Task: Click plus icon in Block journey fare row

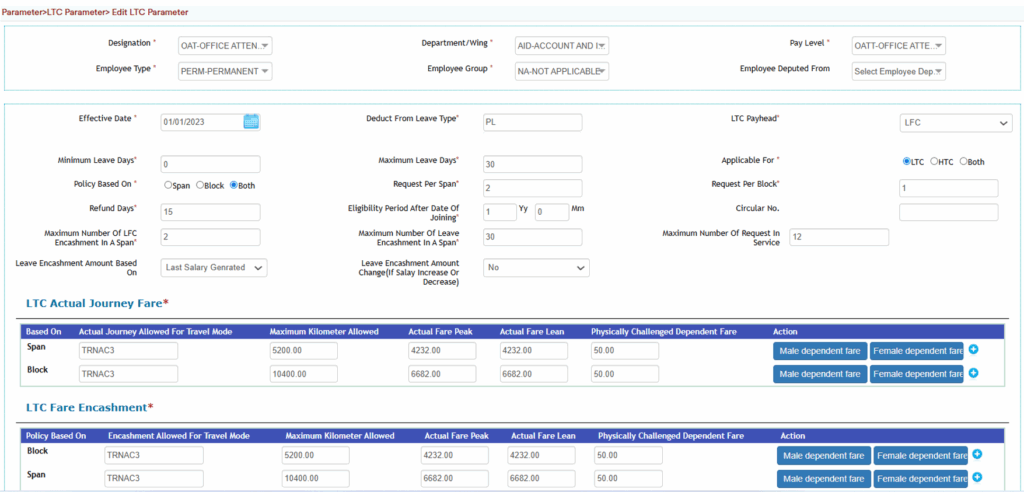Action: (x=973, y=373)
